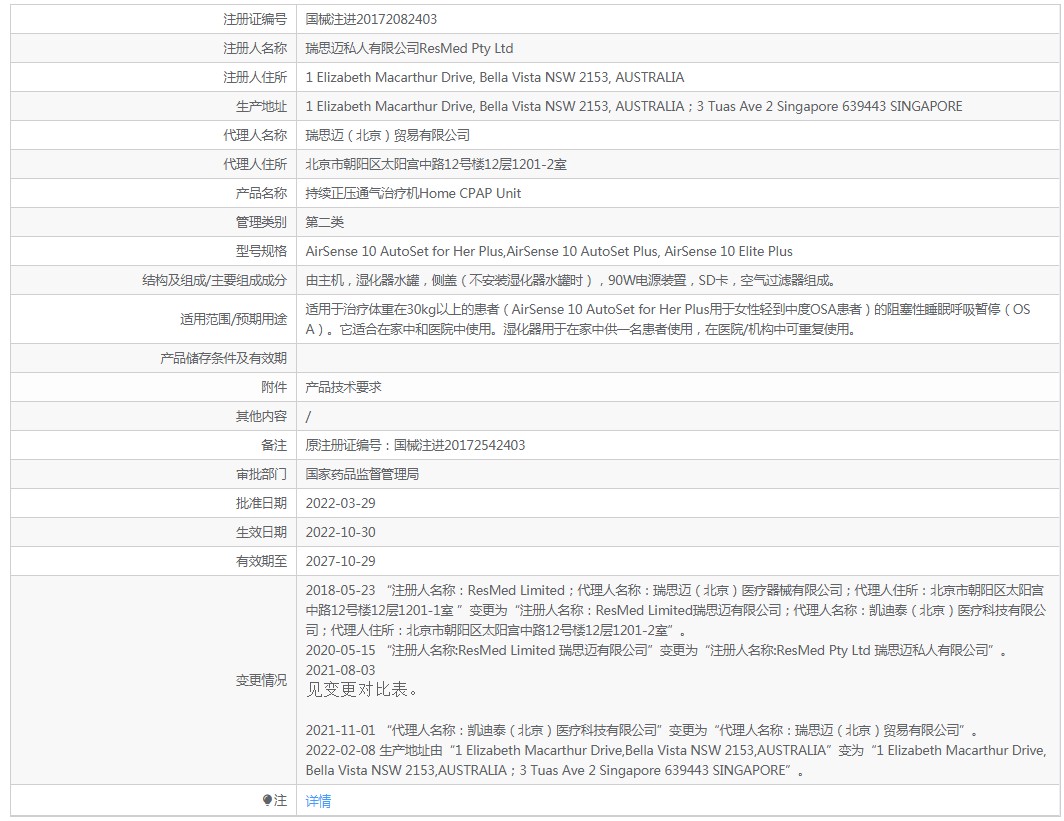Image resolution: width=1064 pixels, height=821 pixels.
Task: Select the intended use text about 30kg patients
Action: coord(668,319)
